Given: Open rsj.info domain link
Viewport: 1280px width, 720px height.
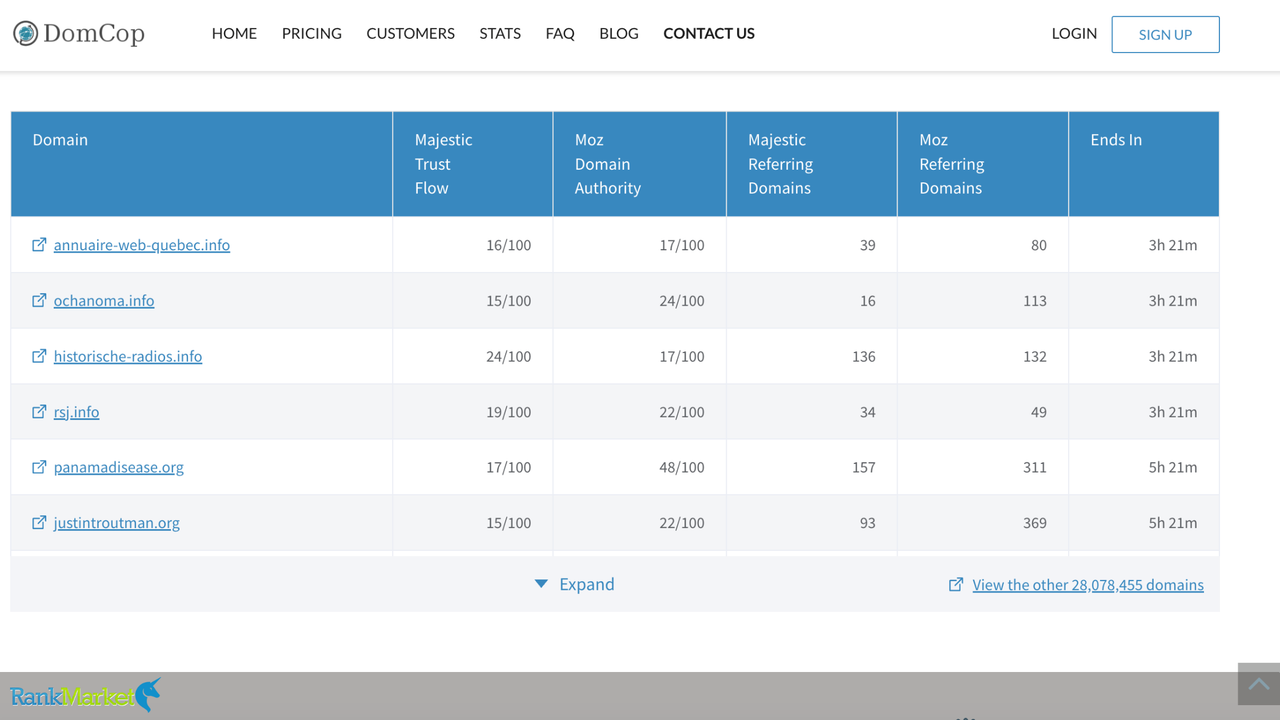Looking at the screenshot, I should 77,412.
